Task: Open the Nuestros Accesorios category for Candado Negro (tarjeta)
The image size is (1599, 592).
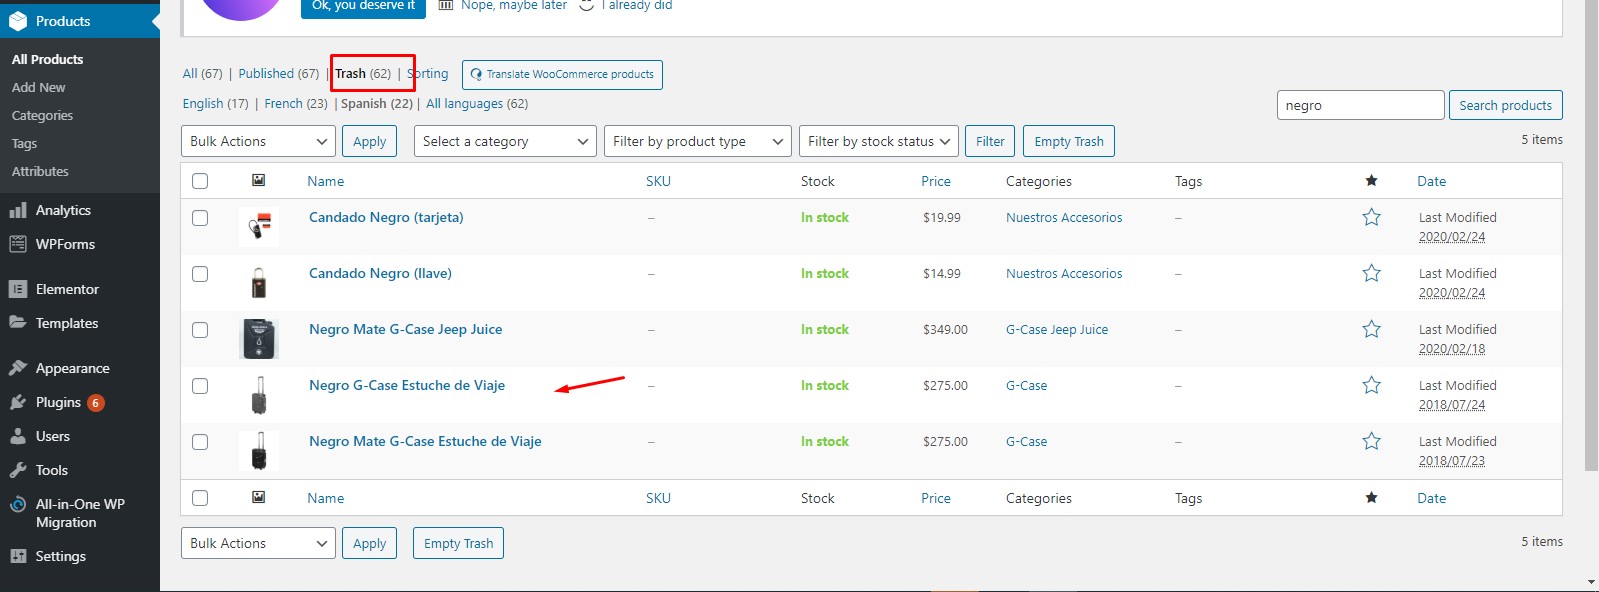Action: (x=1064, y=217)
